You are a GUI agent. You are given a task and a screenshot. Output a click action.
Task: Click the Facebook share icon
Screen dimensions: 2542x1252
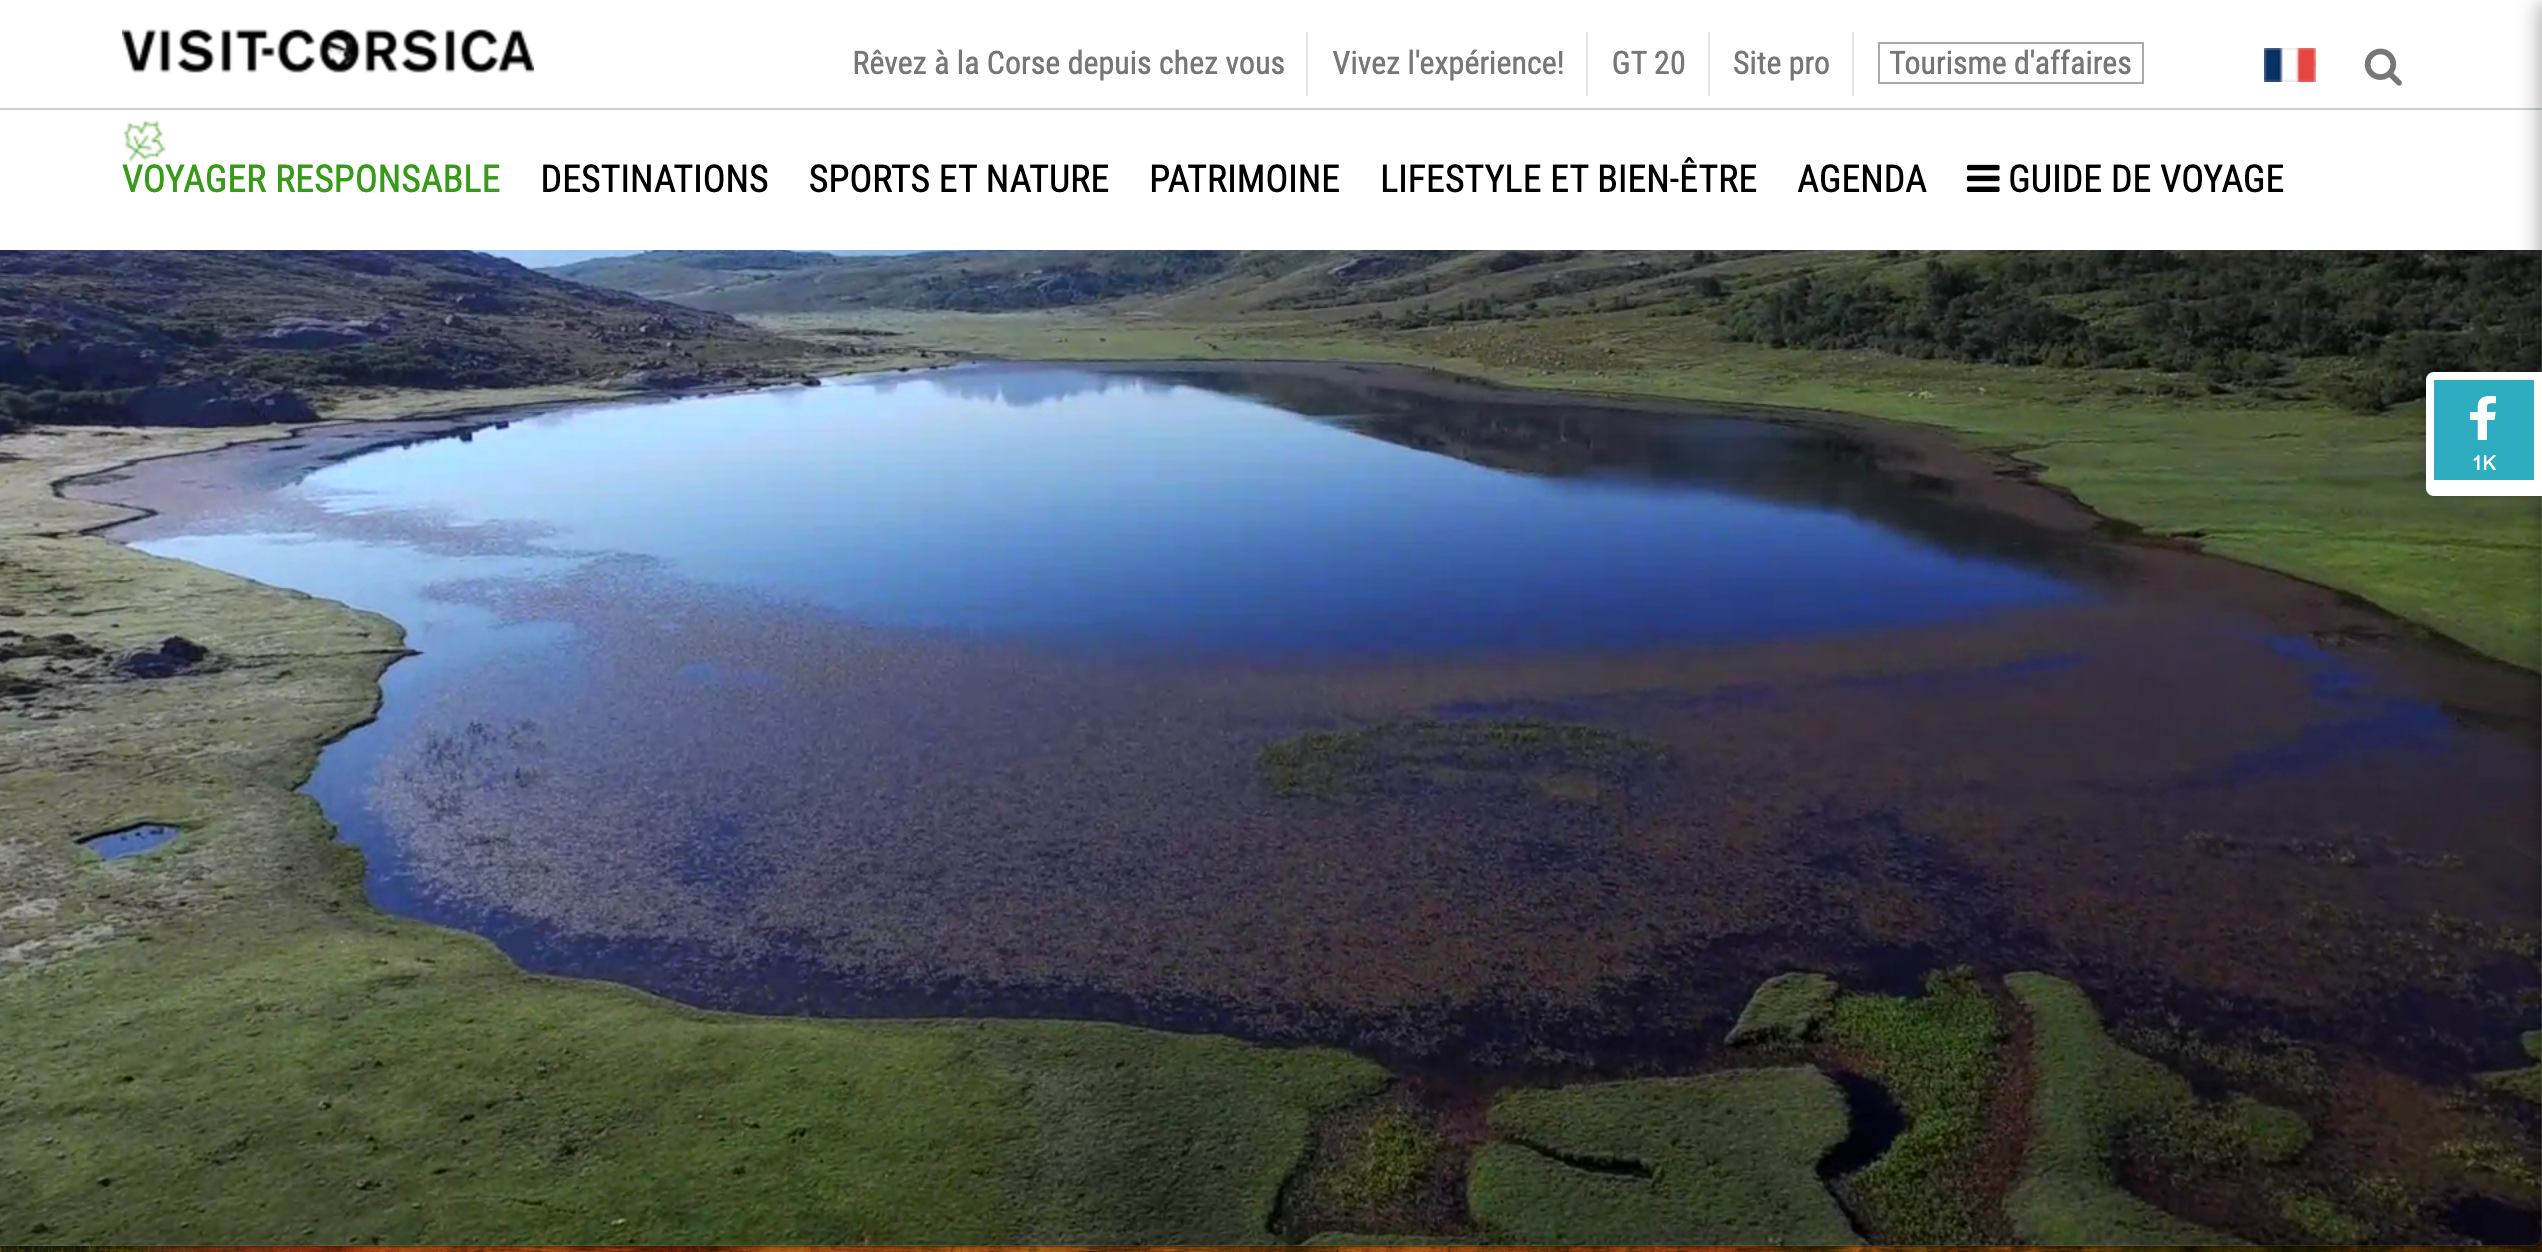pos(2482,418)
